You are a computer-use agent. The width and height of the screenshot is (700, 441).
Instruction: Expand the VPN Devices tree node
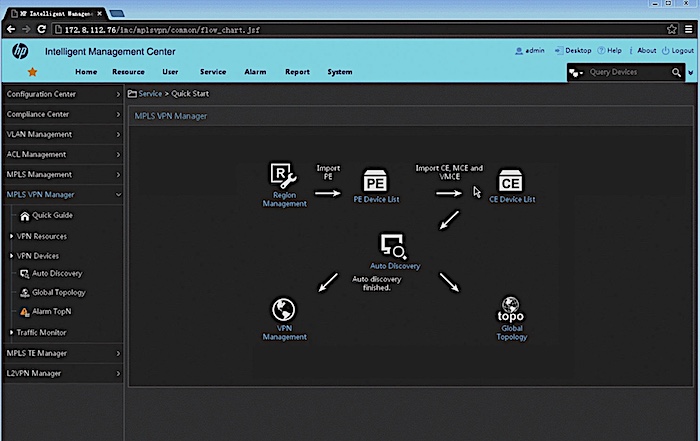pos(11,256)
